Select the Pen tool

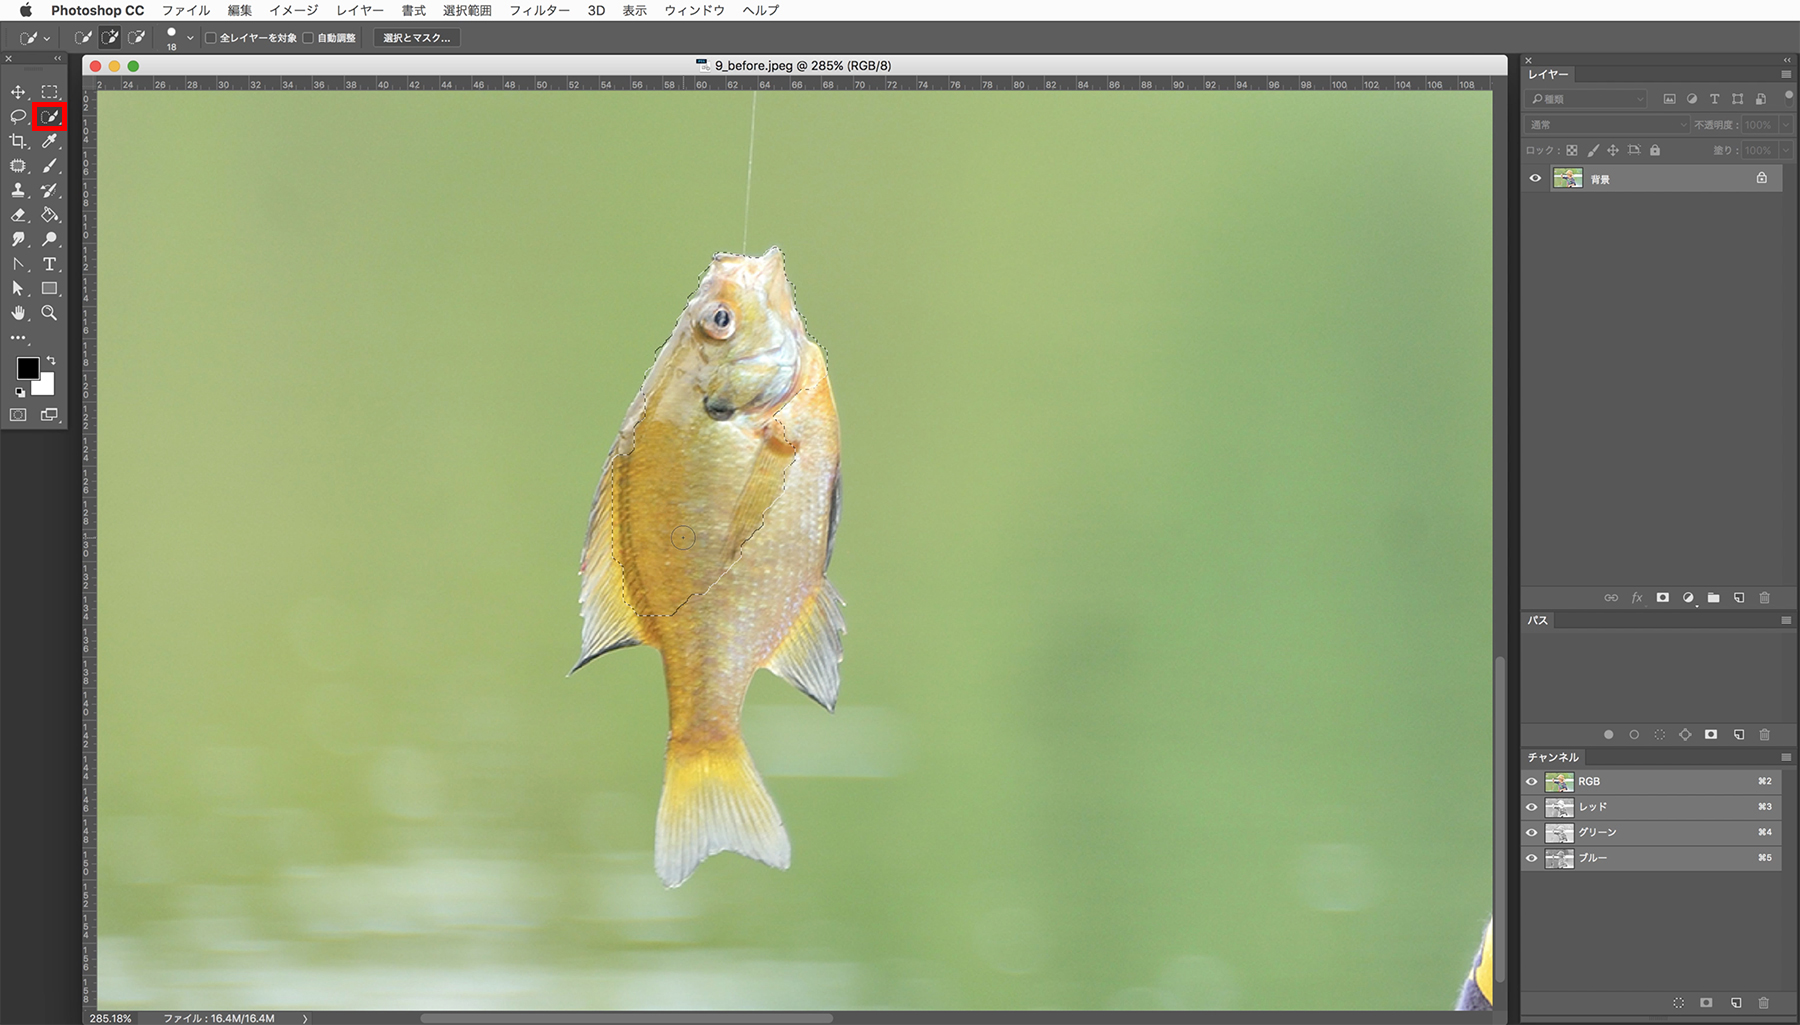tap(18, 264)
